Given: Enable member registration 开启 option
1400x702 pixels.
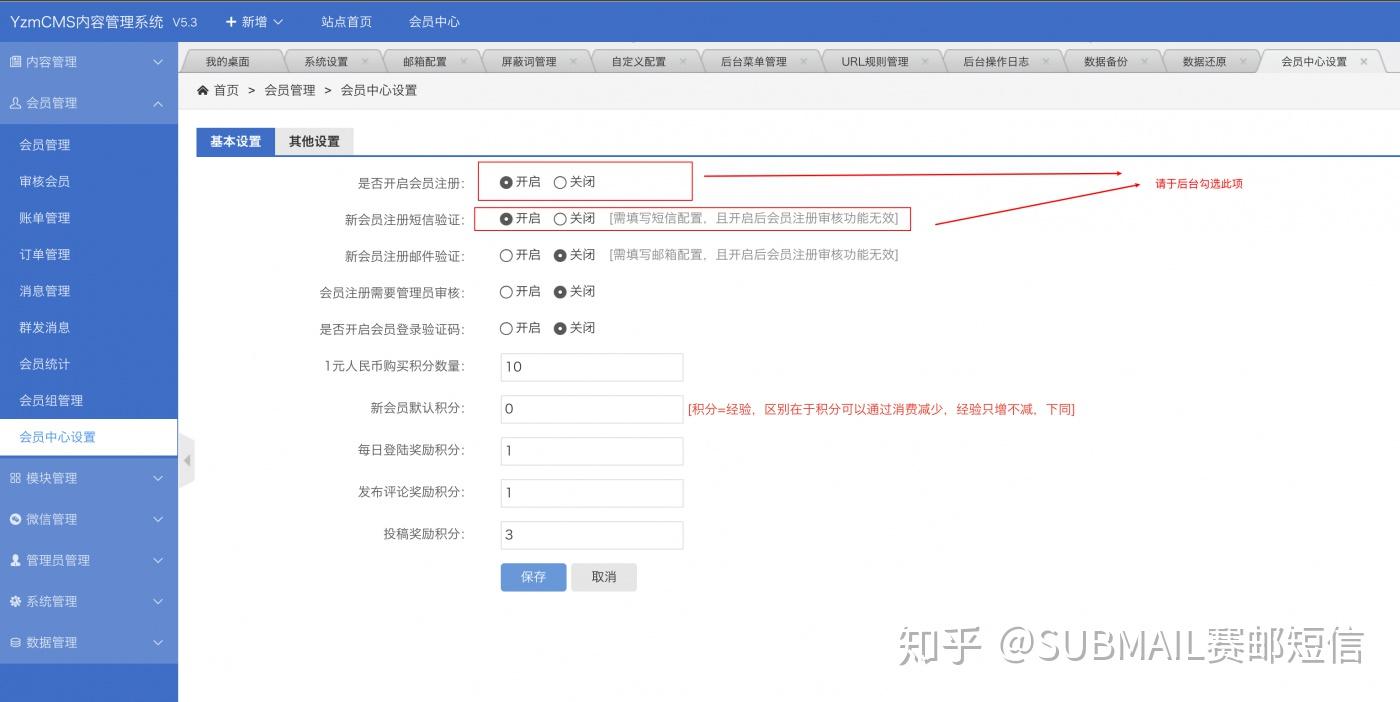Looking at the screenshot, I should tap(506, 182).
